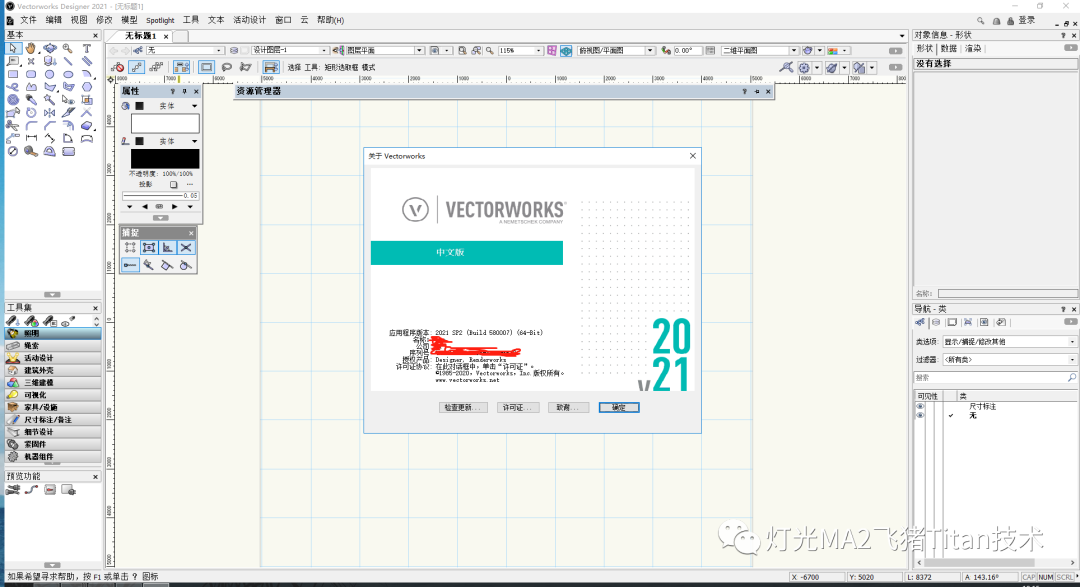Toggle Snap to Distance in Snapping palette
The image size is (1080, 587).
click(130, 265)
